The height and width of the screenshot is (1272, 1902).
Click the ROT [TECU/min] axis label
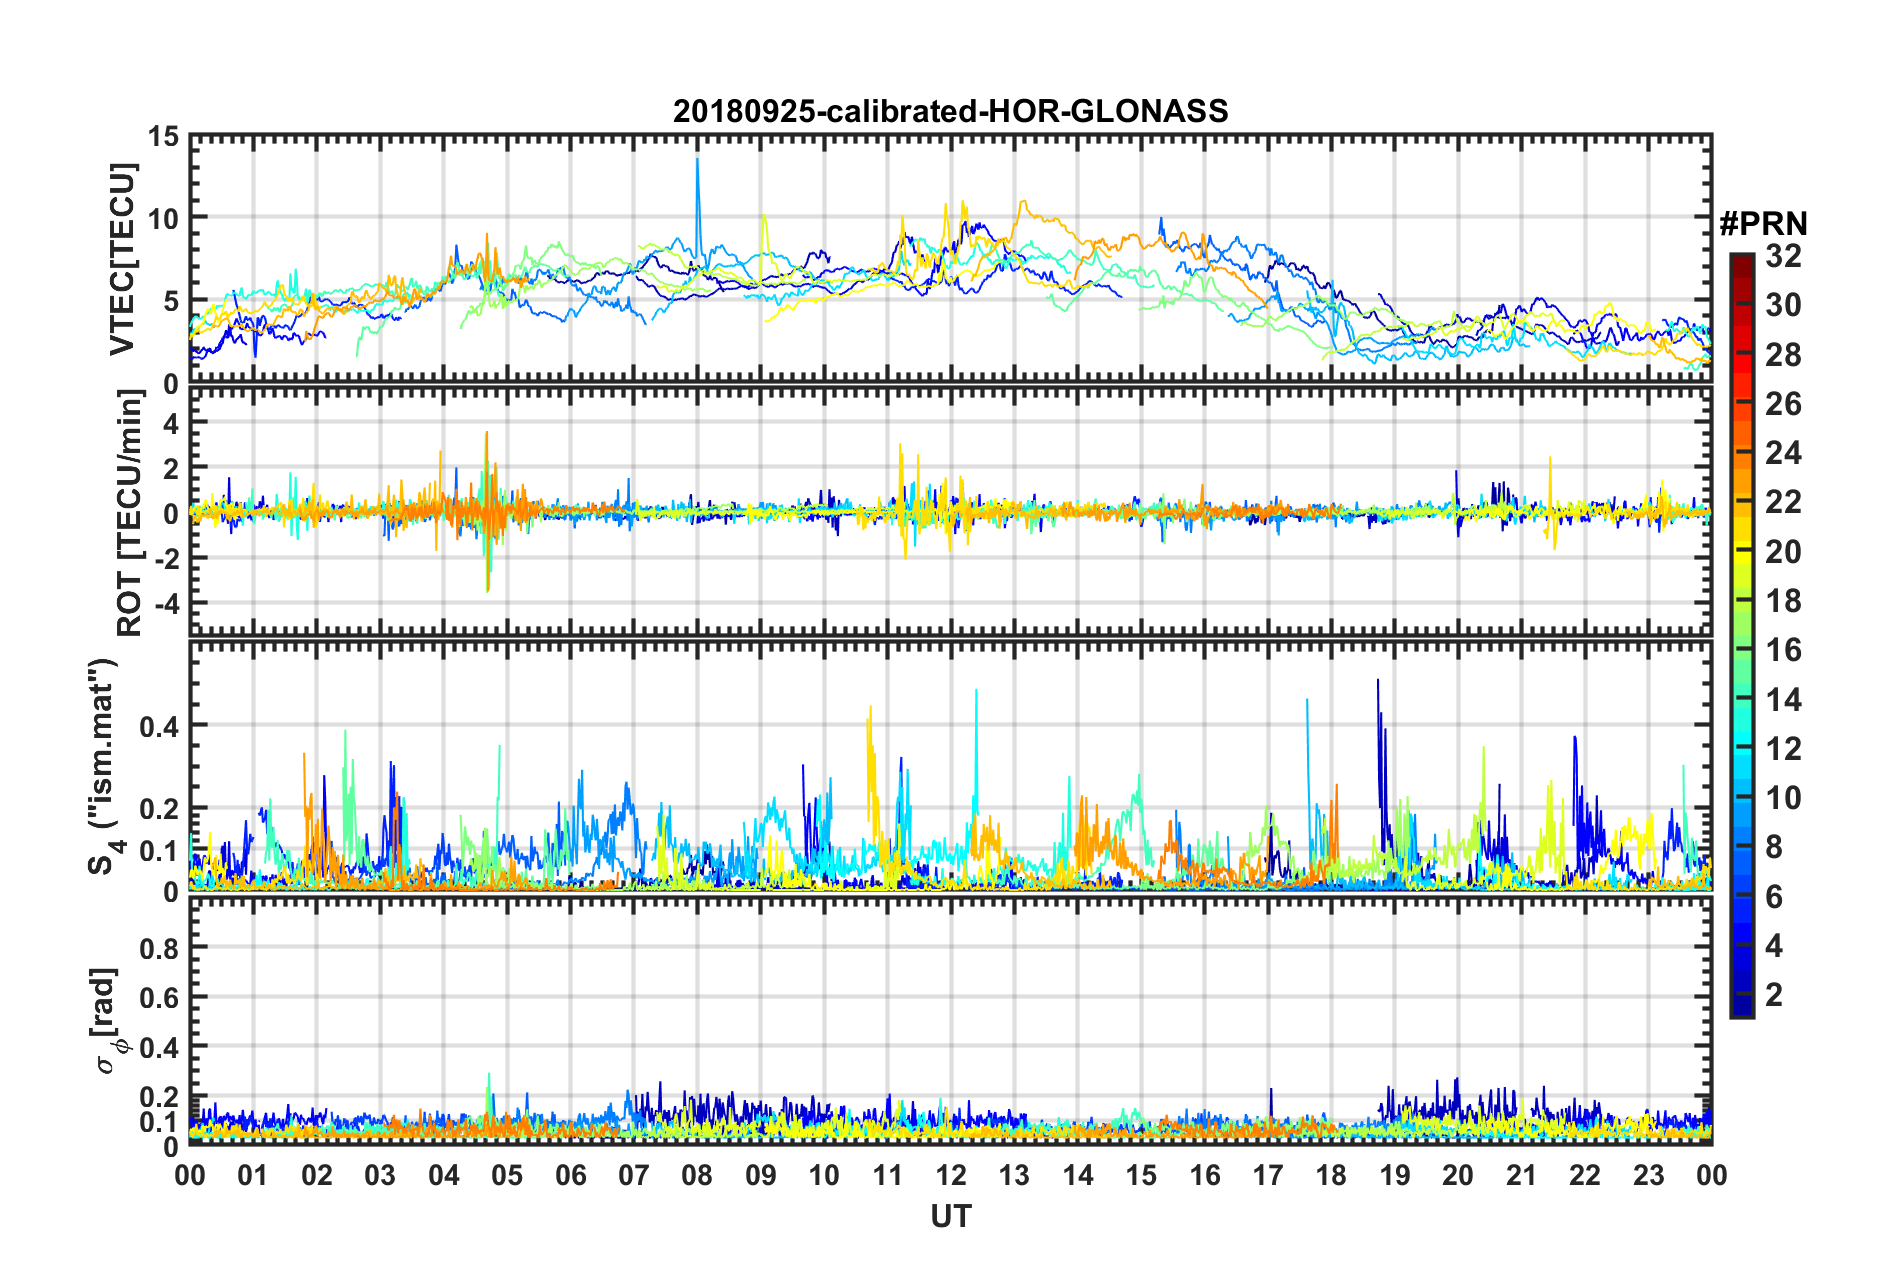click(130, 513)
